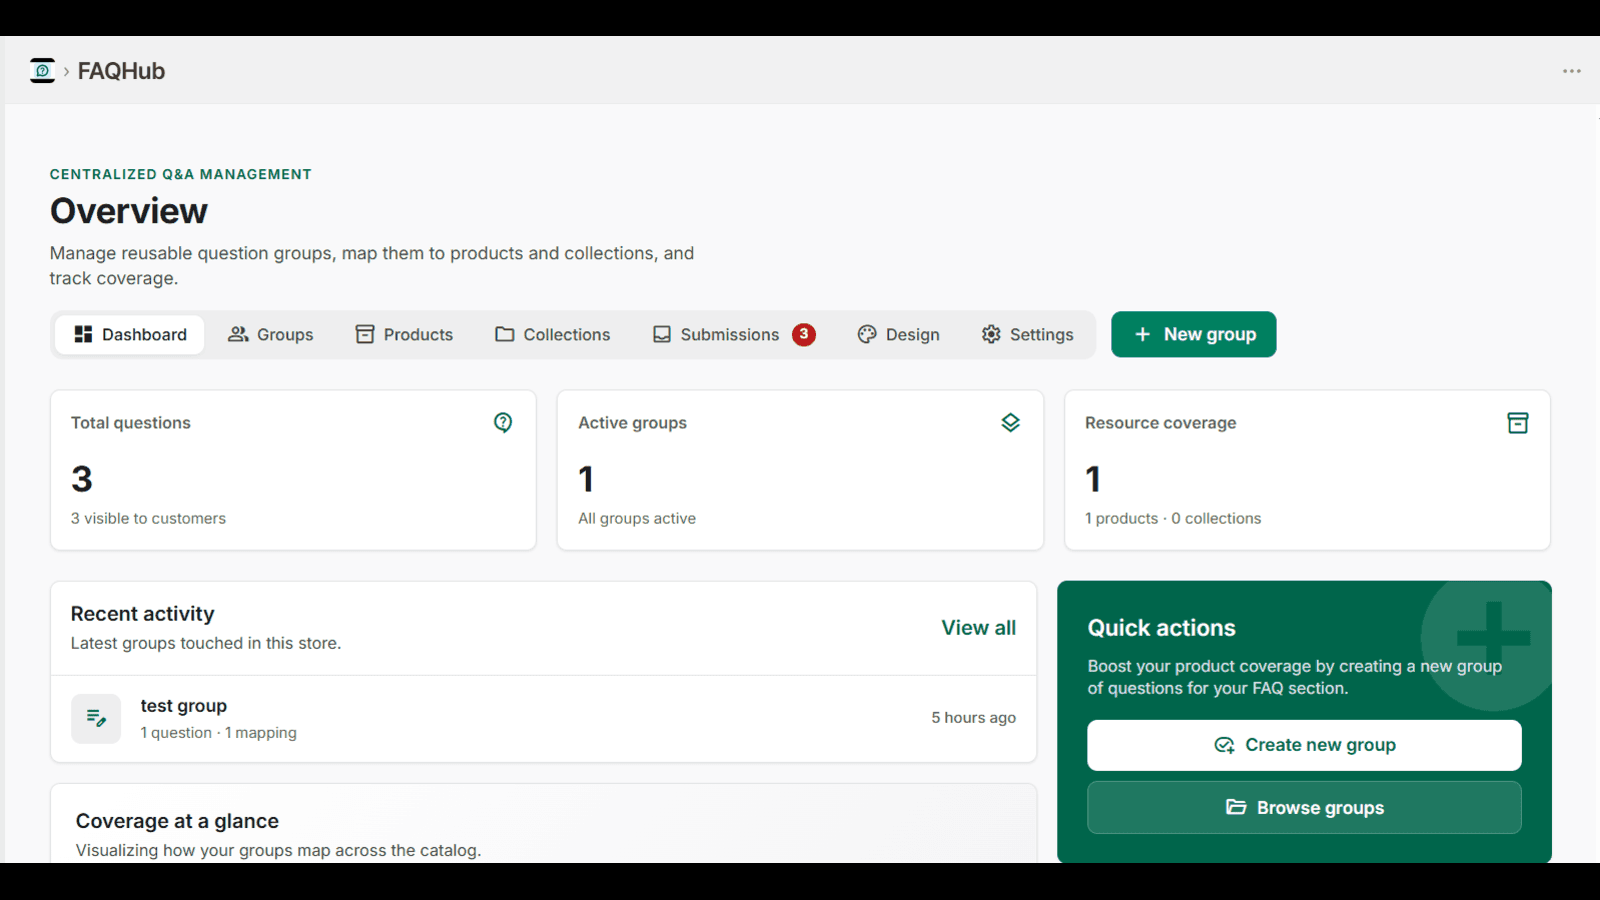Click the 'All groups active' text

[637, 518]
